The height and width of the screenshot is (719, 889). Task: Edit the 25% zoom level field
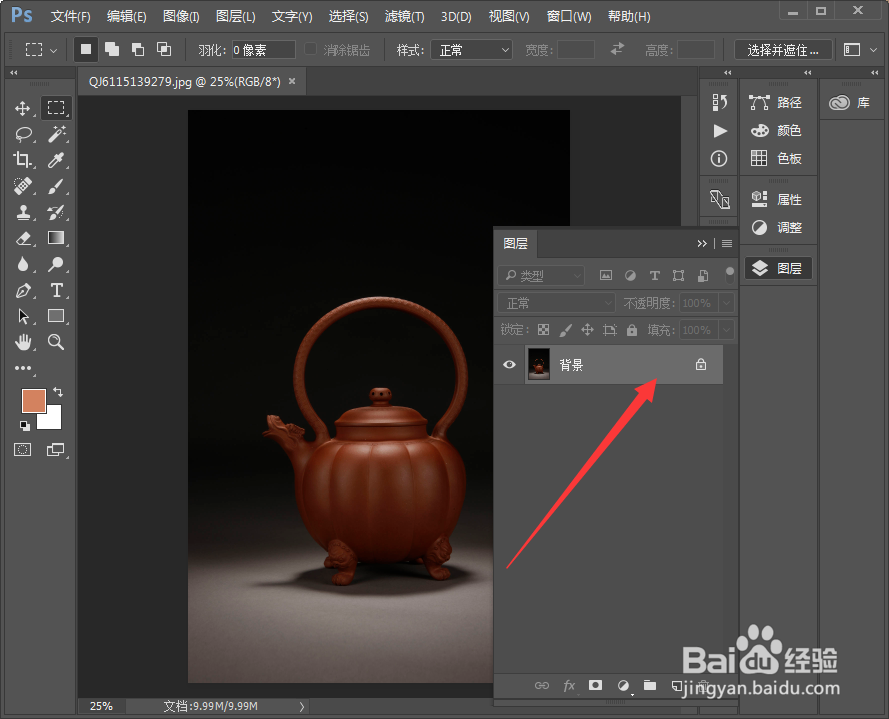coord(101,706)
